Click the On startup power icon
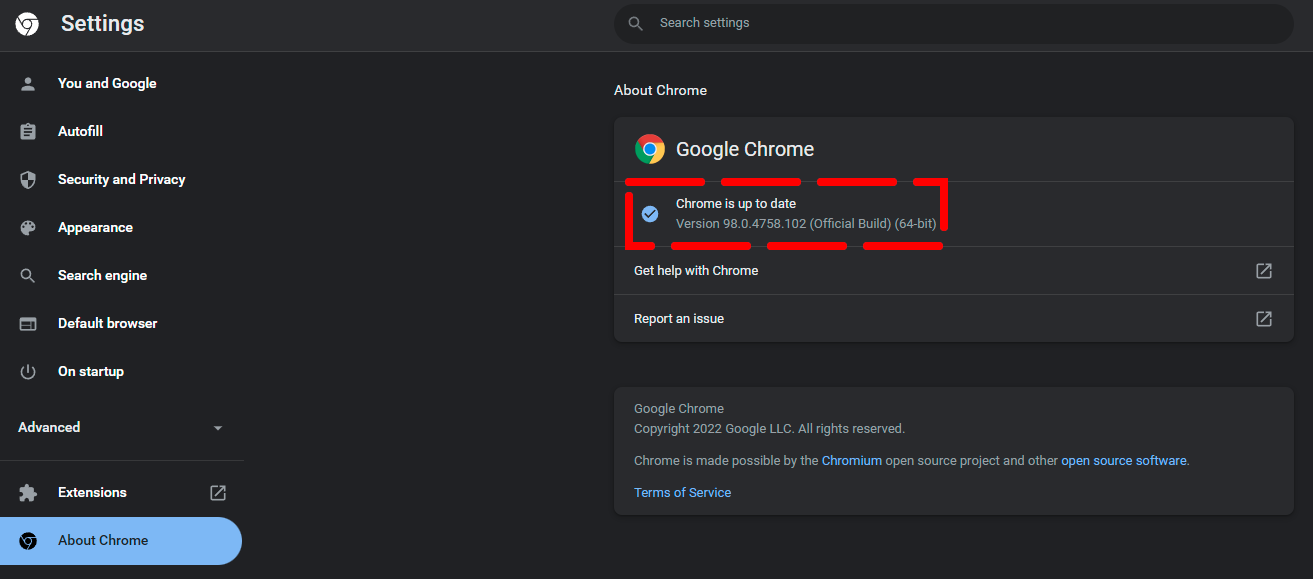Image resolution: width=1313 pixels, height=579 pixels. coord(28,372)
